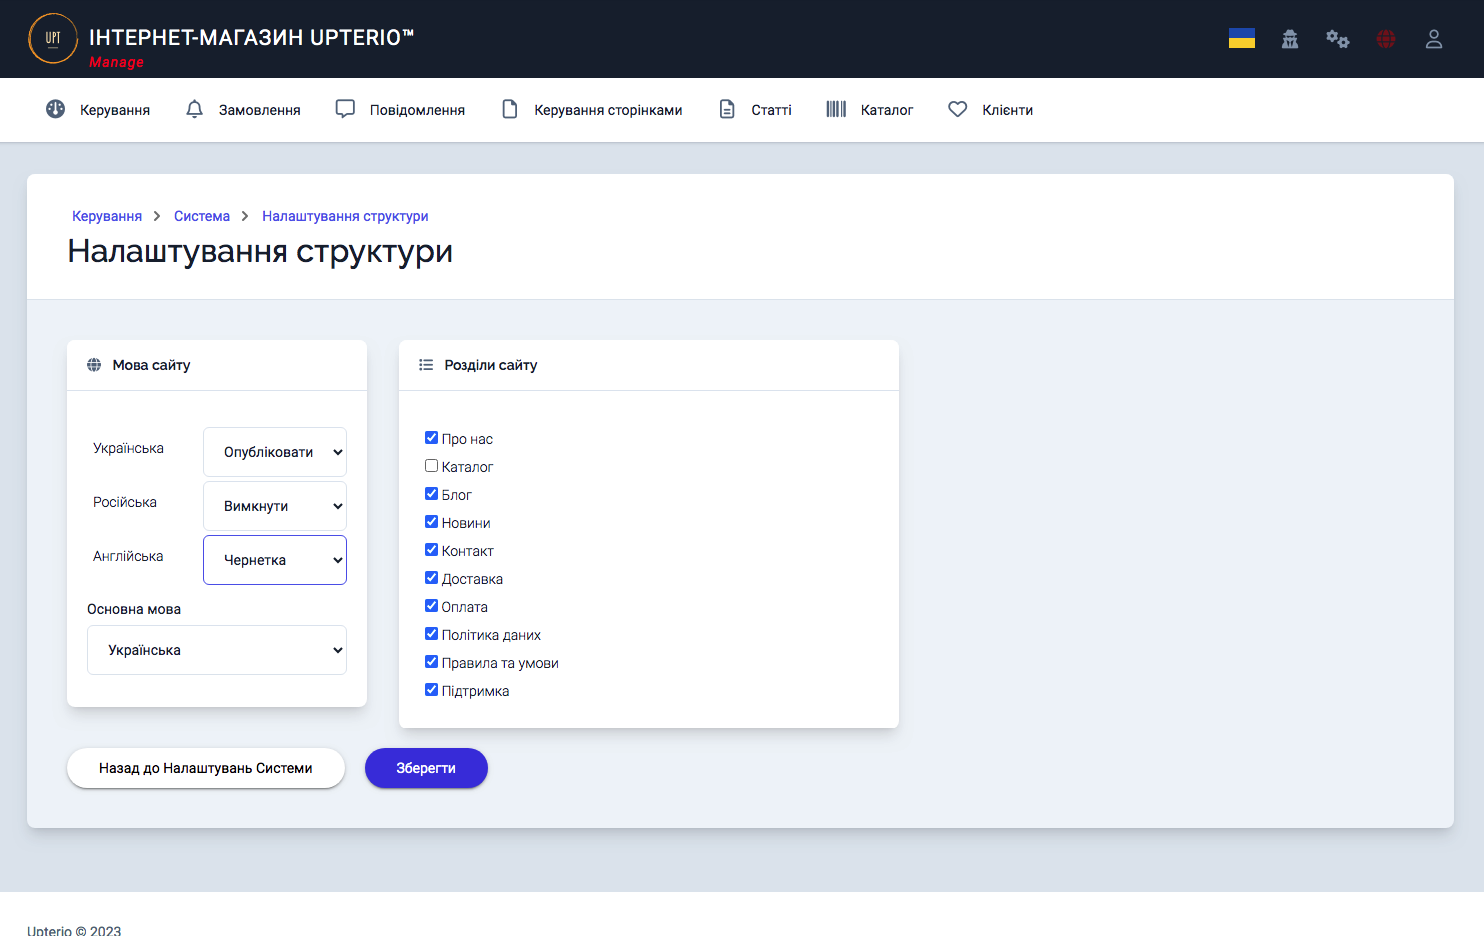This screenshot has height=936, width=1484.
Task: Click the document icon beside Статті
Action: [x=727, y=109]
